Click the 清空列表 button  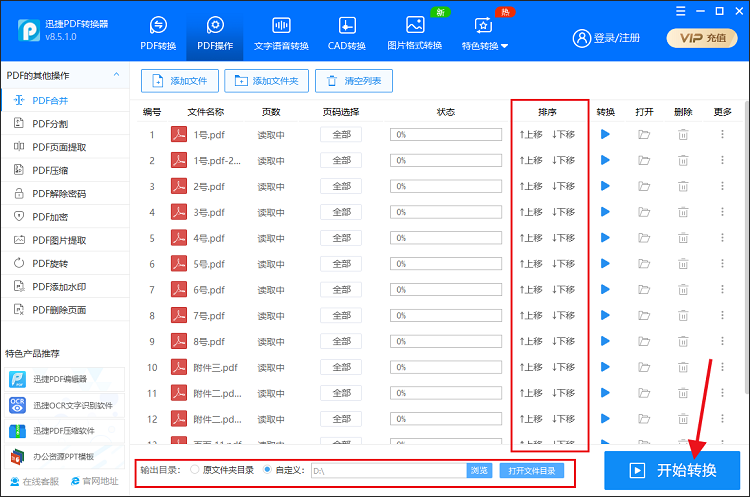[354, 81]
